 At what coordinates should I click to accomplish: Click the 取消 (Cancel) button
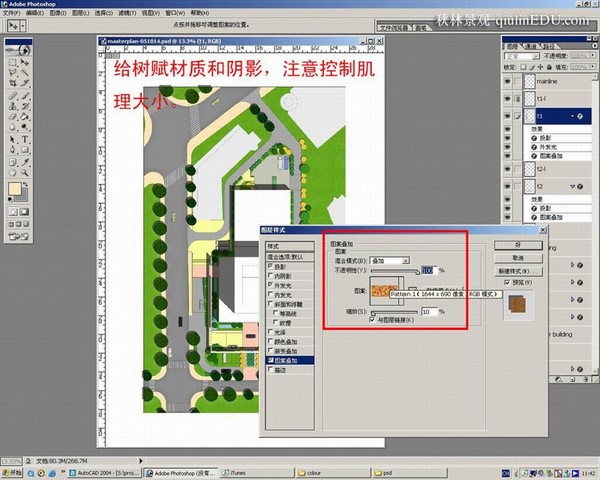click(518, 258)
